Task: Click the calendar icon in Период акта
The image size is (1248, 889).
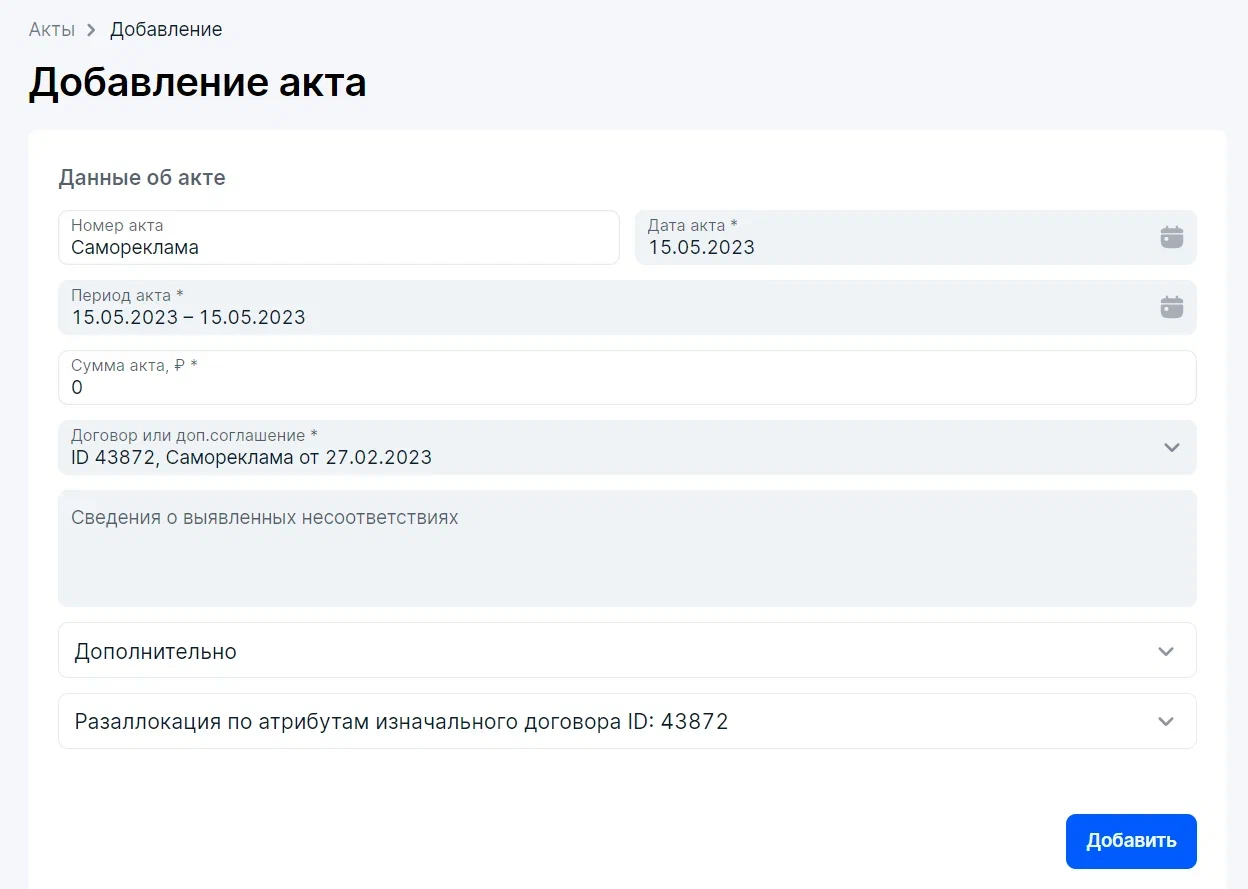Action: click(1171, 307)
